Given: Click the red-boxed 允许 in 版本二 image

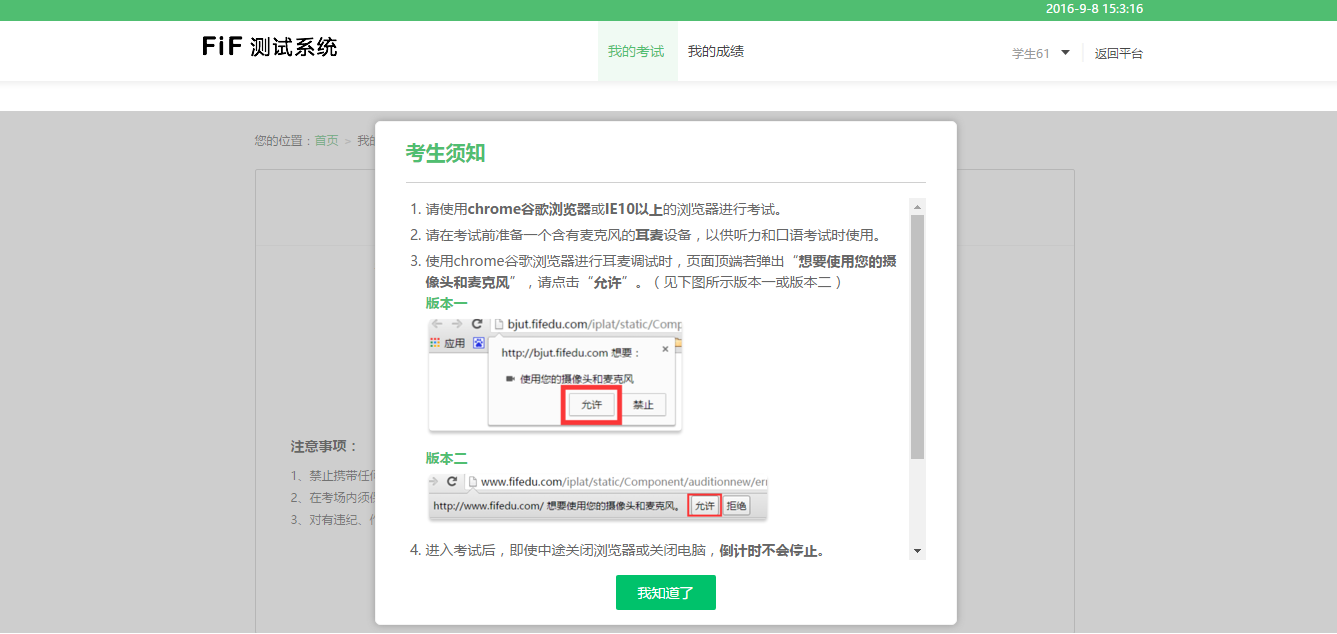Looking at the screenshot, I should tap(705, 506).
